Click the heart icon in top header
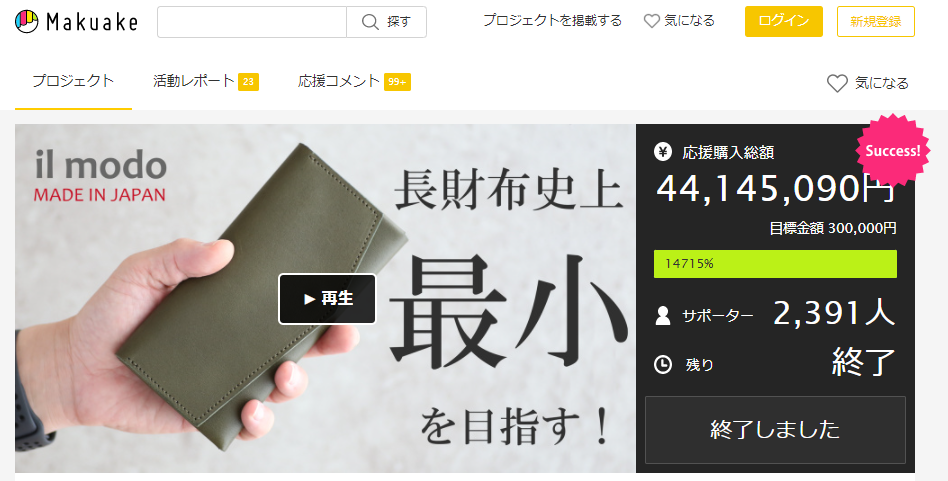This screenshot has width=948, height=481. (x=651, y=21)
